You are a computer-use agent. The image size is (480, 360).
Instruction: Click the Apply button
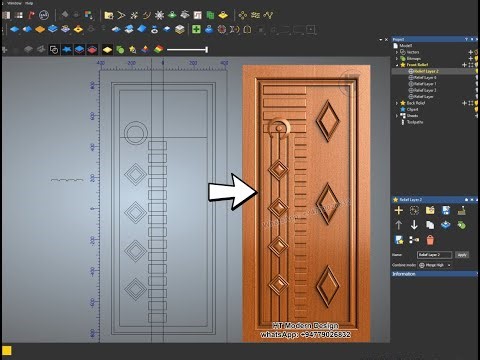pyautogui.click(x=462, y=255)
